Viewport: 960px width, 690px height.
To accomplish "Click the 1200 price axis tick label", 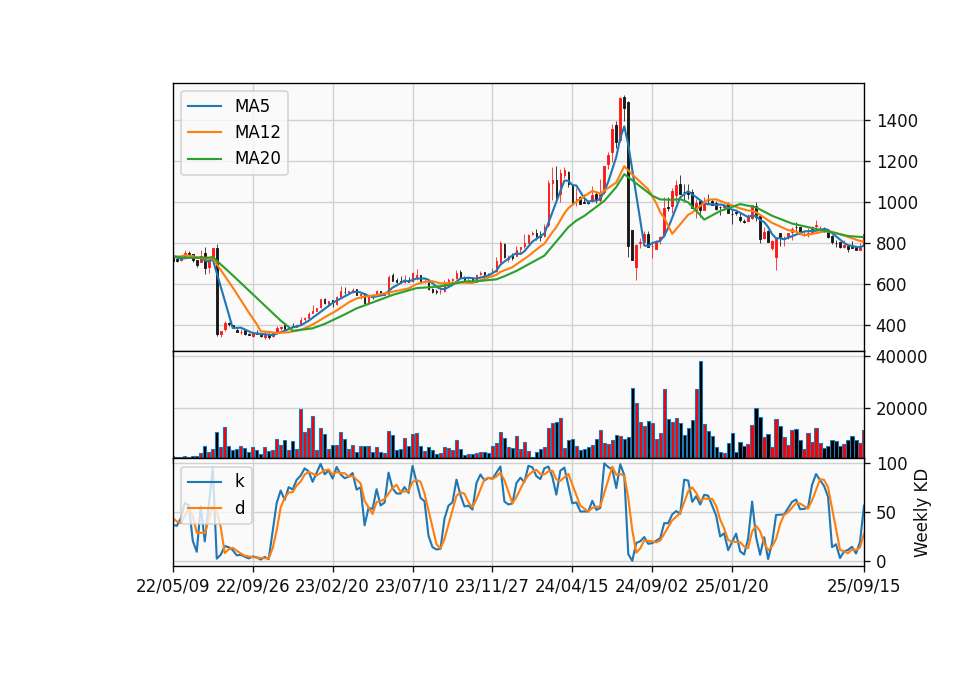I will 897,162.
